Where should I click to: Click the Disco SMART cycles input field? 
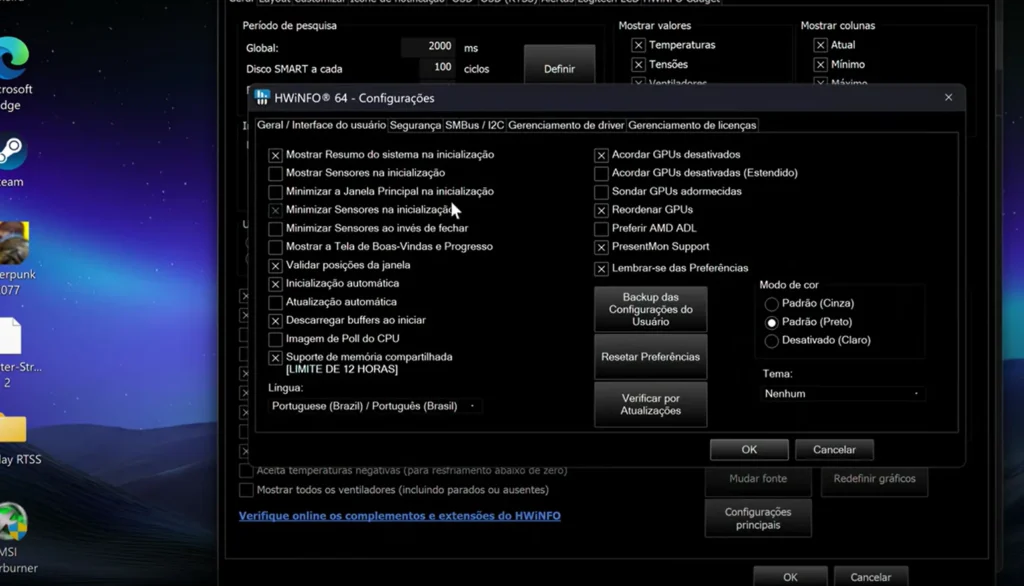click(x=436, y=67)
